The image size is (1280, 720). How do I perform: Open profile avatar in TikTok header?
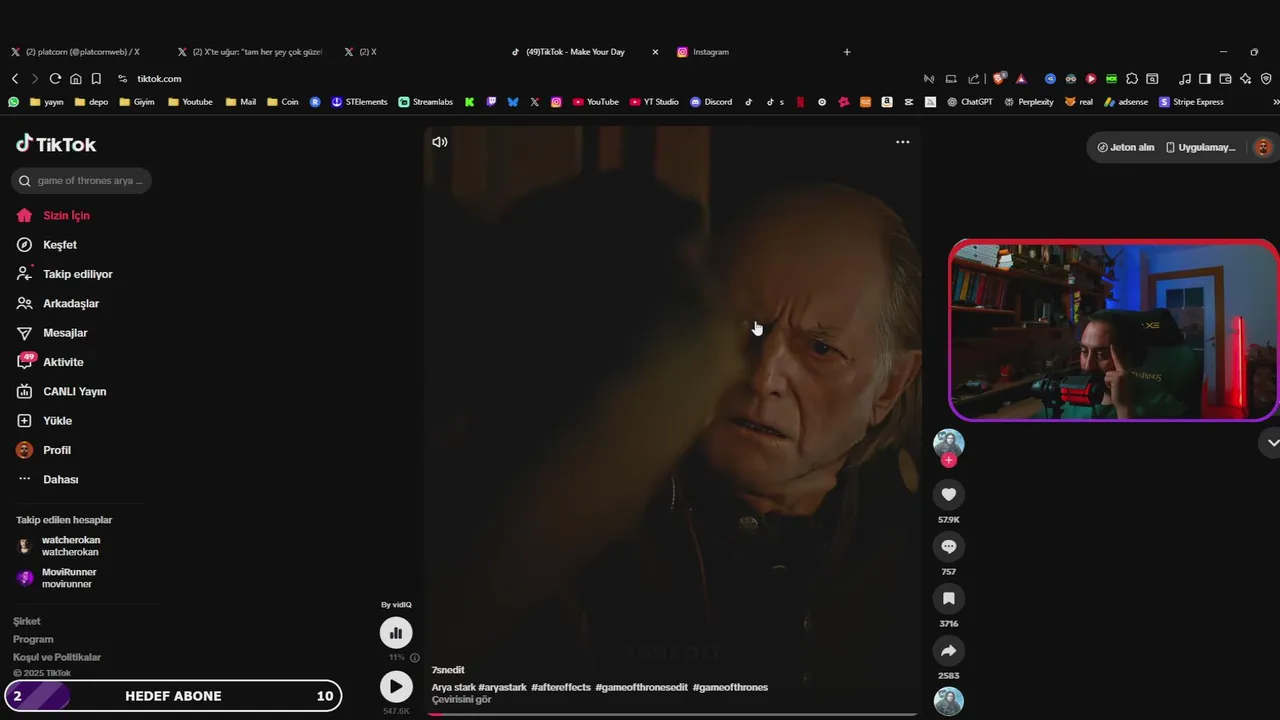[x=1263, y=147]
